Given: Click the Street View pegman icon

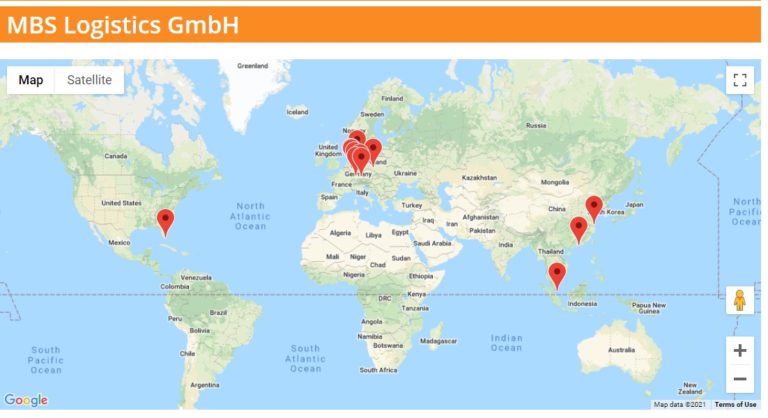Looking at the screenshot, I should click(x=740, y=300).
